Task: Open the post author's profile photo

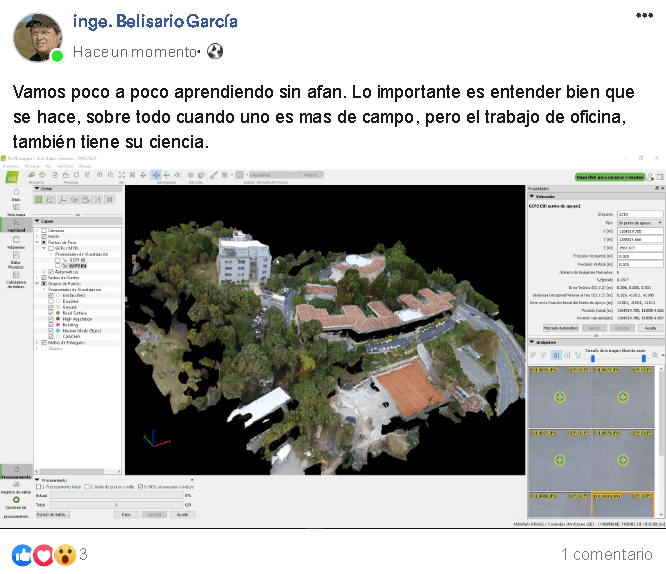Action: 38,37
